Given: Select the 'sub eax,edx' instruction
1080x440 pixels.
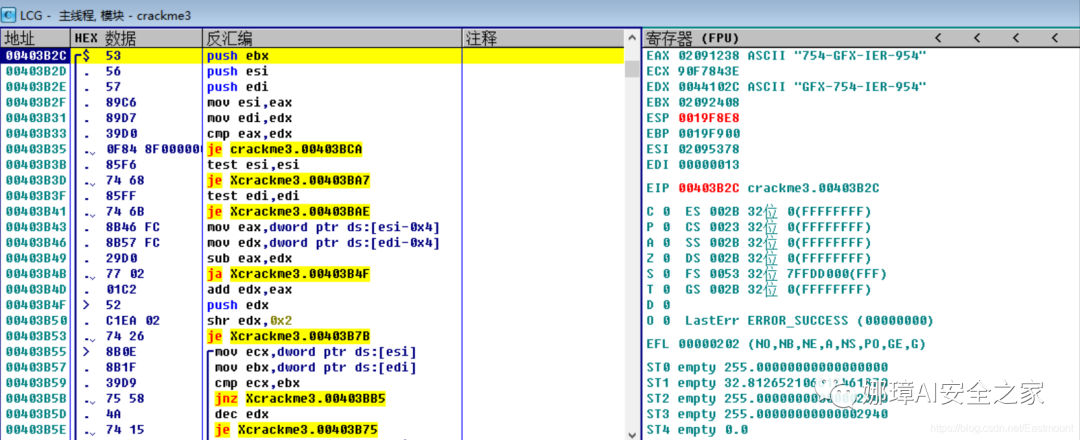Looking at the screenshot, I should [x=249, y=258].
